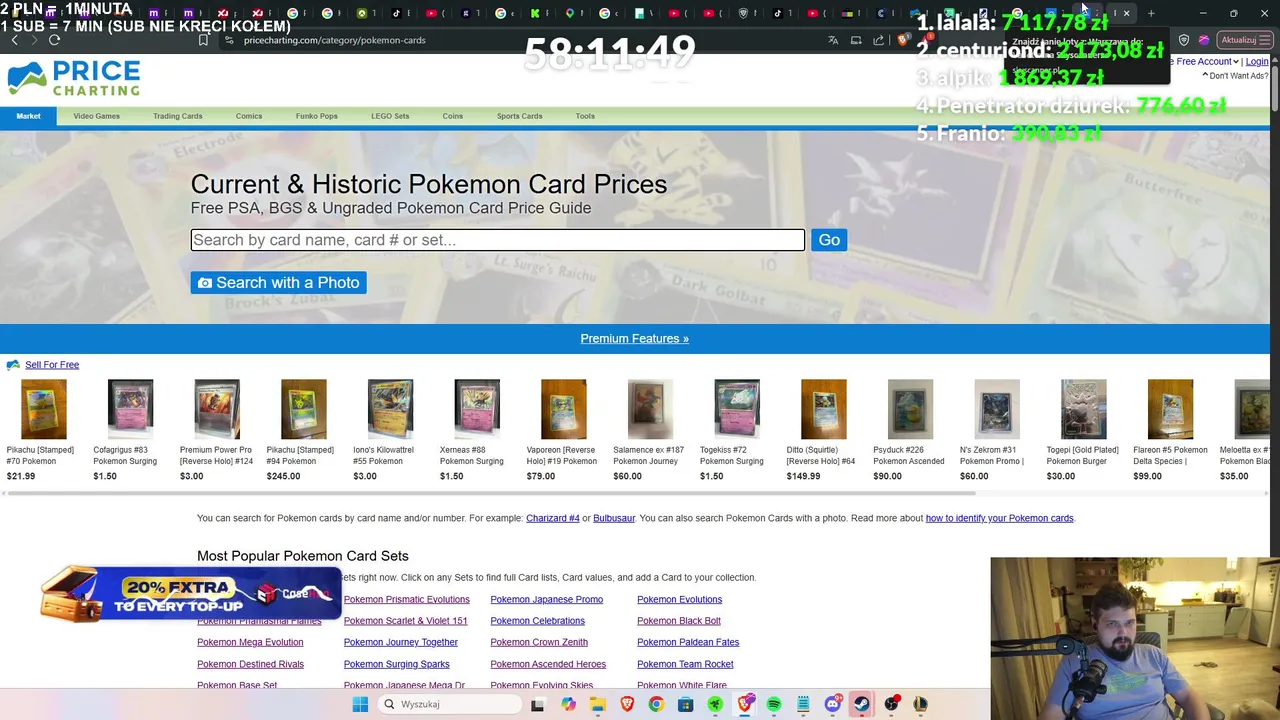The image size is (1280, 720).
Task: Open the Tools menu
Action: (585, 116)
